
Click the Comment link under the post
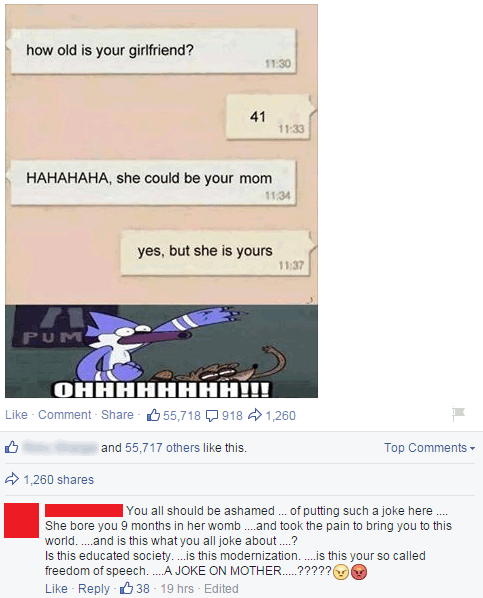[64, 415]
